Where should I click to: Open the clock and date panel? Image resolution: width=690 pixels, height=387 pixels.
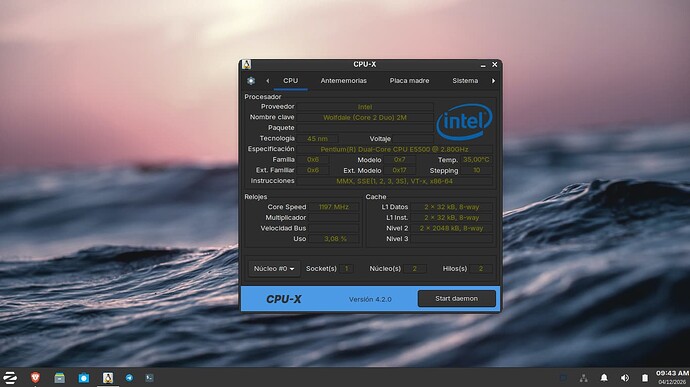(x=672, y=377)
